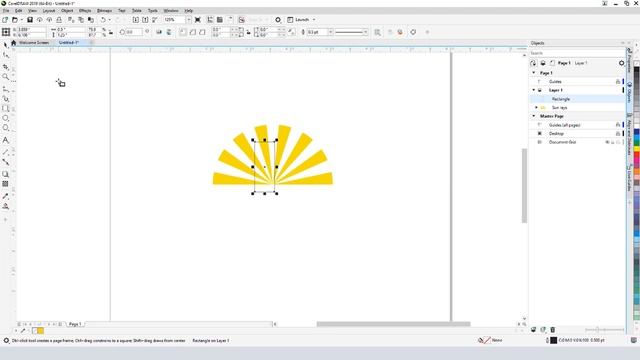Image resolution: width=640 pixels, height=360 pixels.
Task: Click the New document icon
Action: [x=5, y=20]
